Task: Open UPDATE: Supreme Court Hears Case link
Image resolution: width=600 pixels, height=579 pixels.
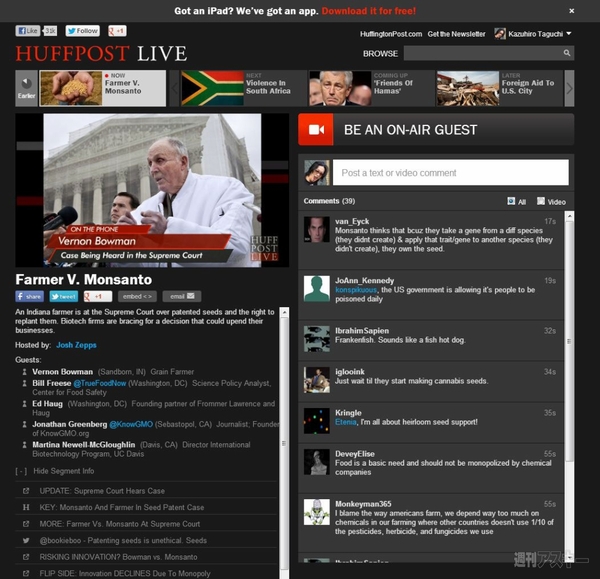Action: click(x=102, y=491)
